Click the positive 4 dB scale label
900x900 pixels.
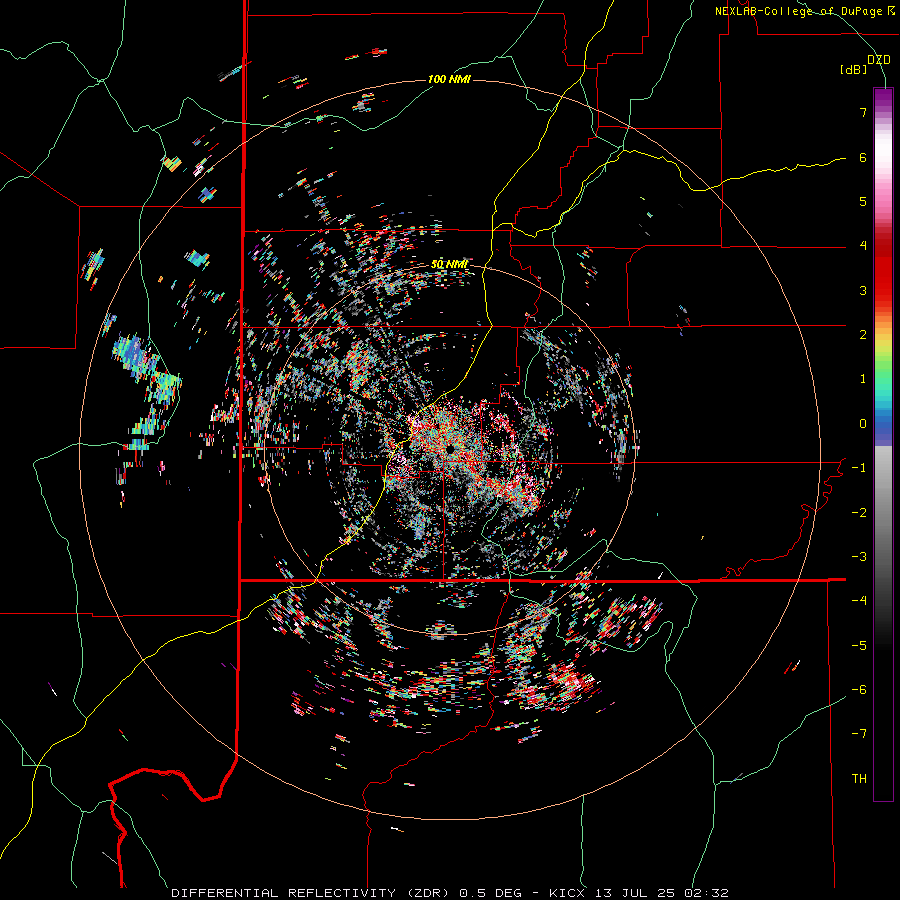click(x=863, y=246)
